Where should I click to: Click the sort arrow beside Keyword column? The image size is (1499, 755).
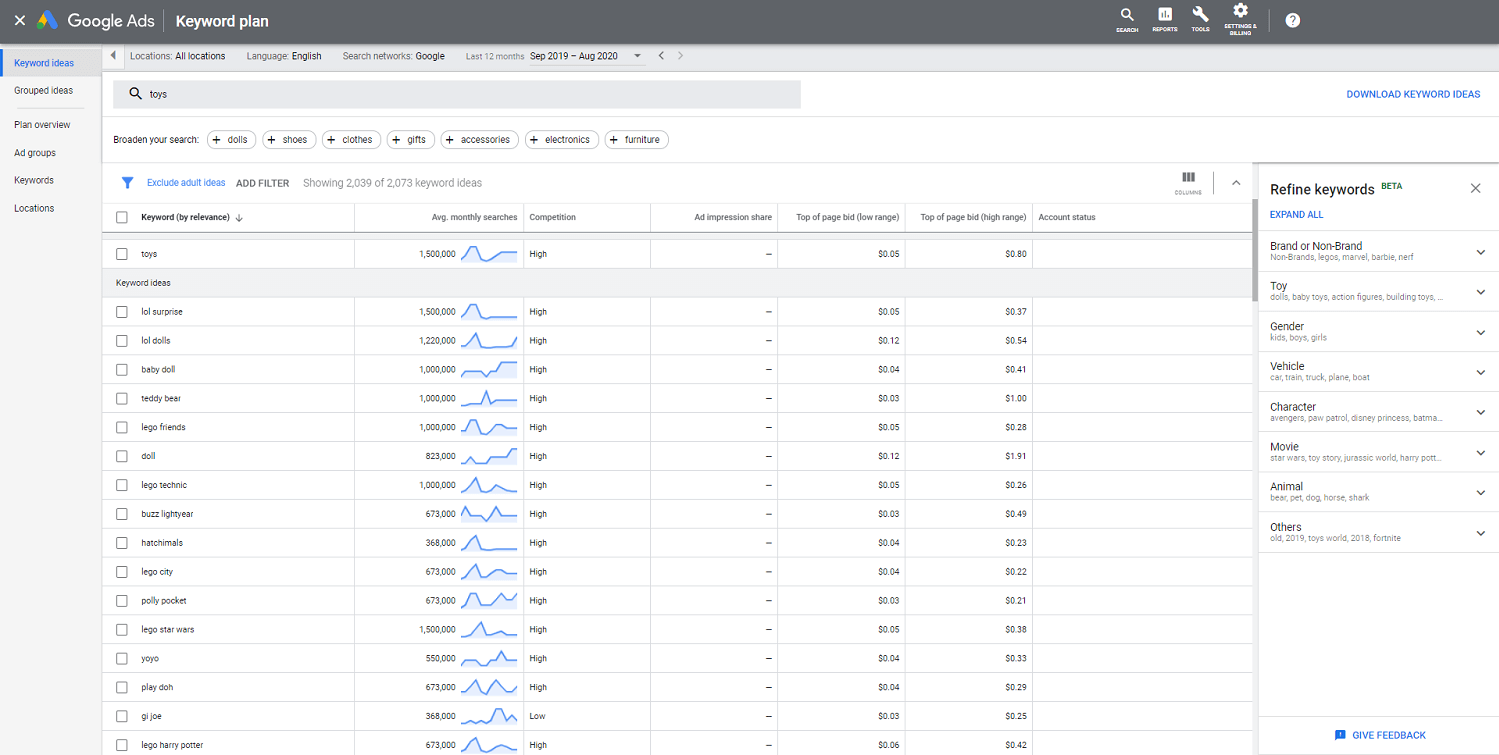(x=239, y=217)
